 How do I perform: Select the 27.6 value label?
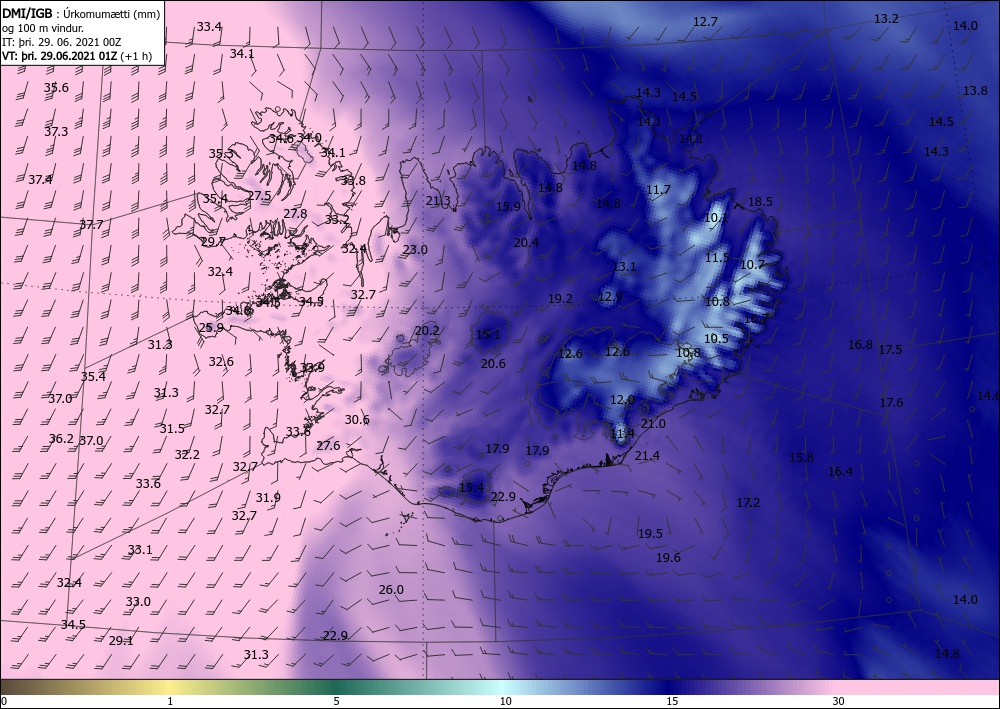328,446
